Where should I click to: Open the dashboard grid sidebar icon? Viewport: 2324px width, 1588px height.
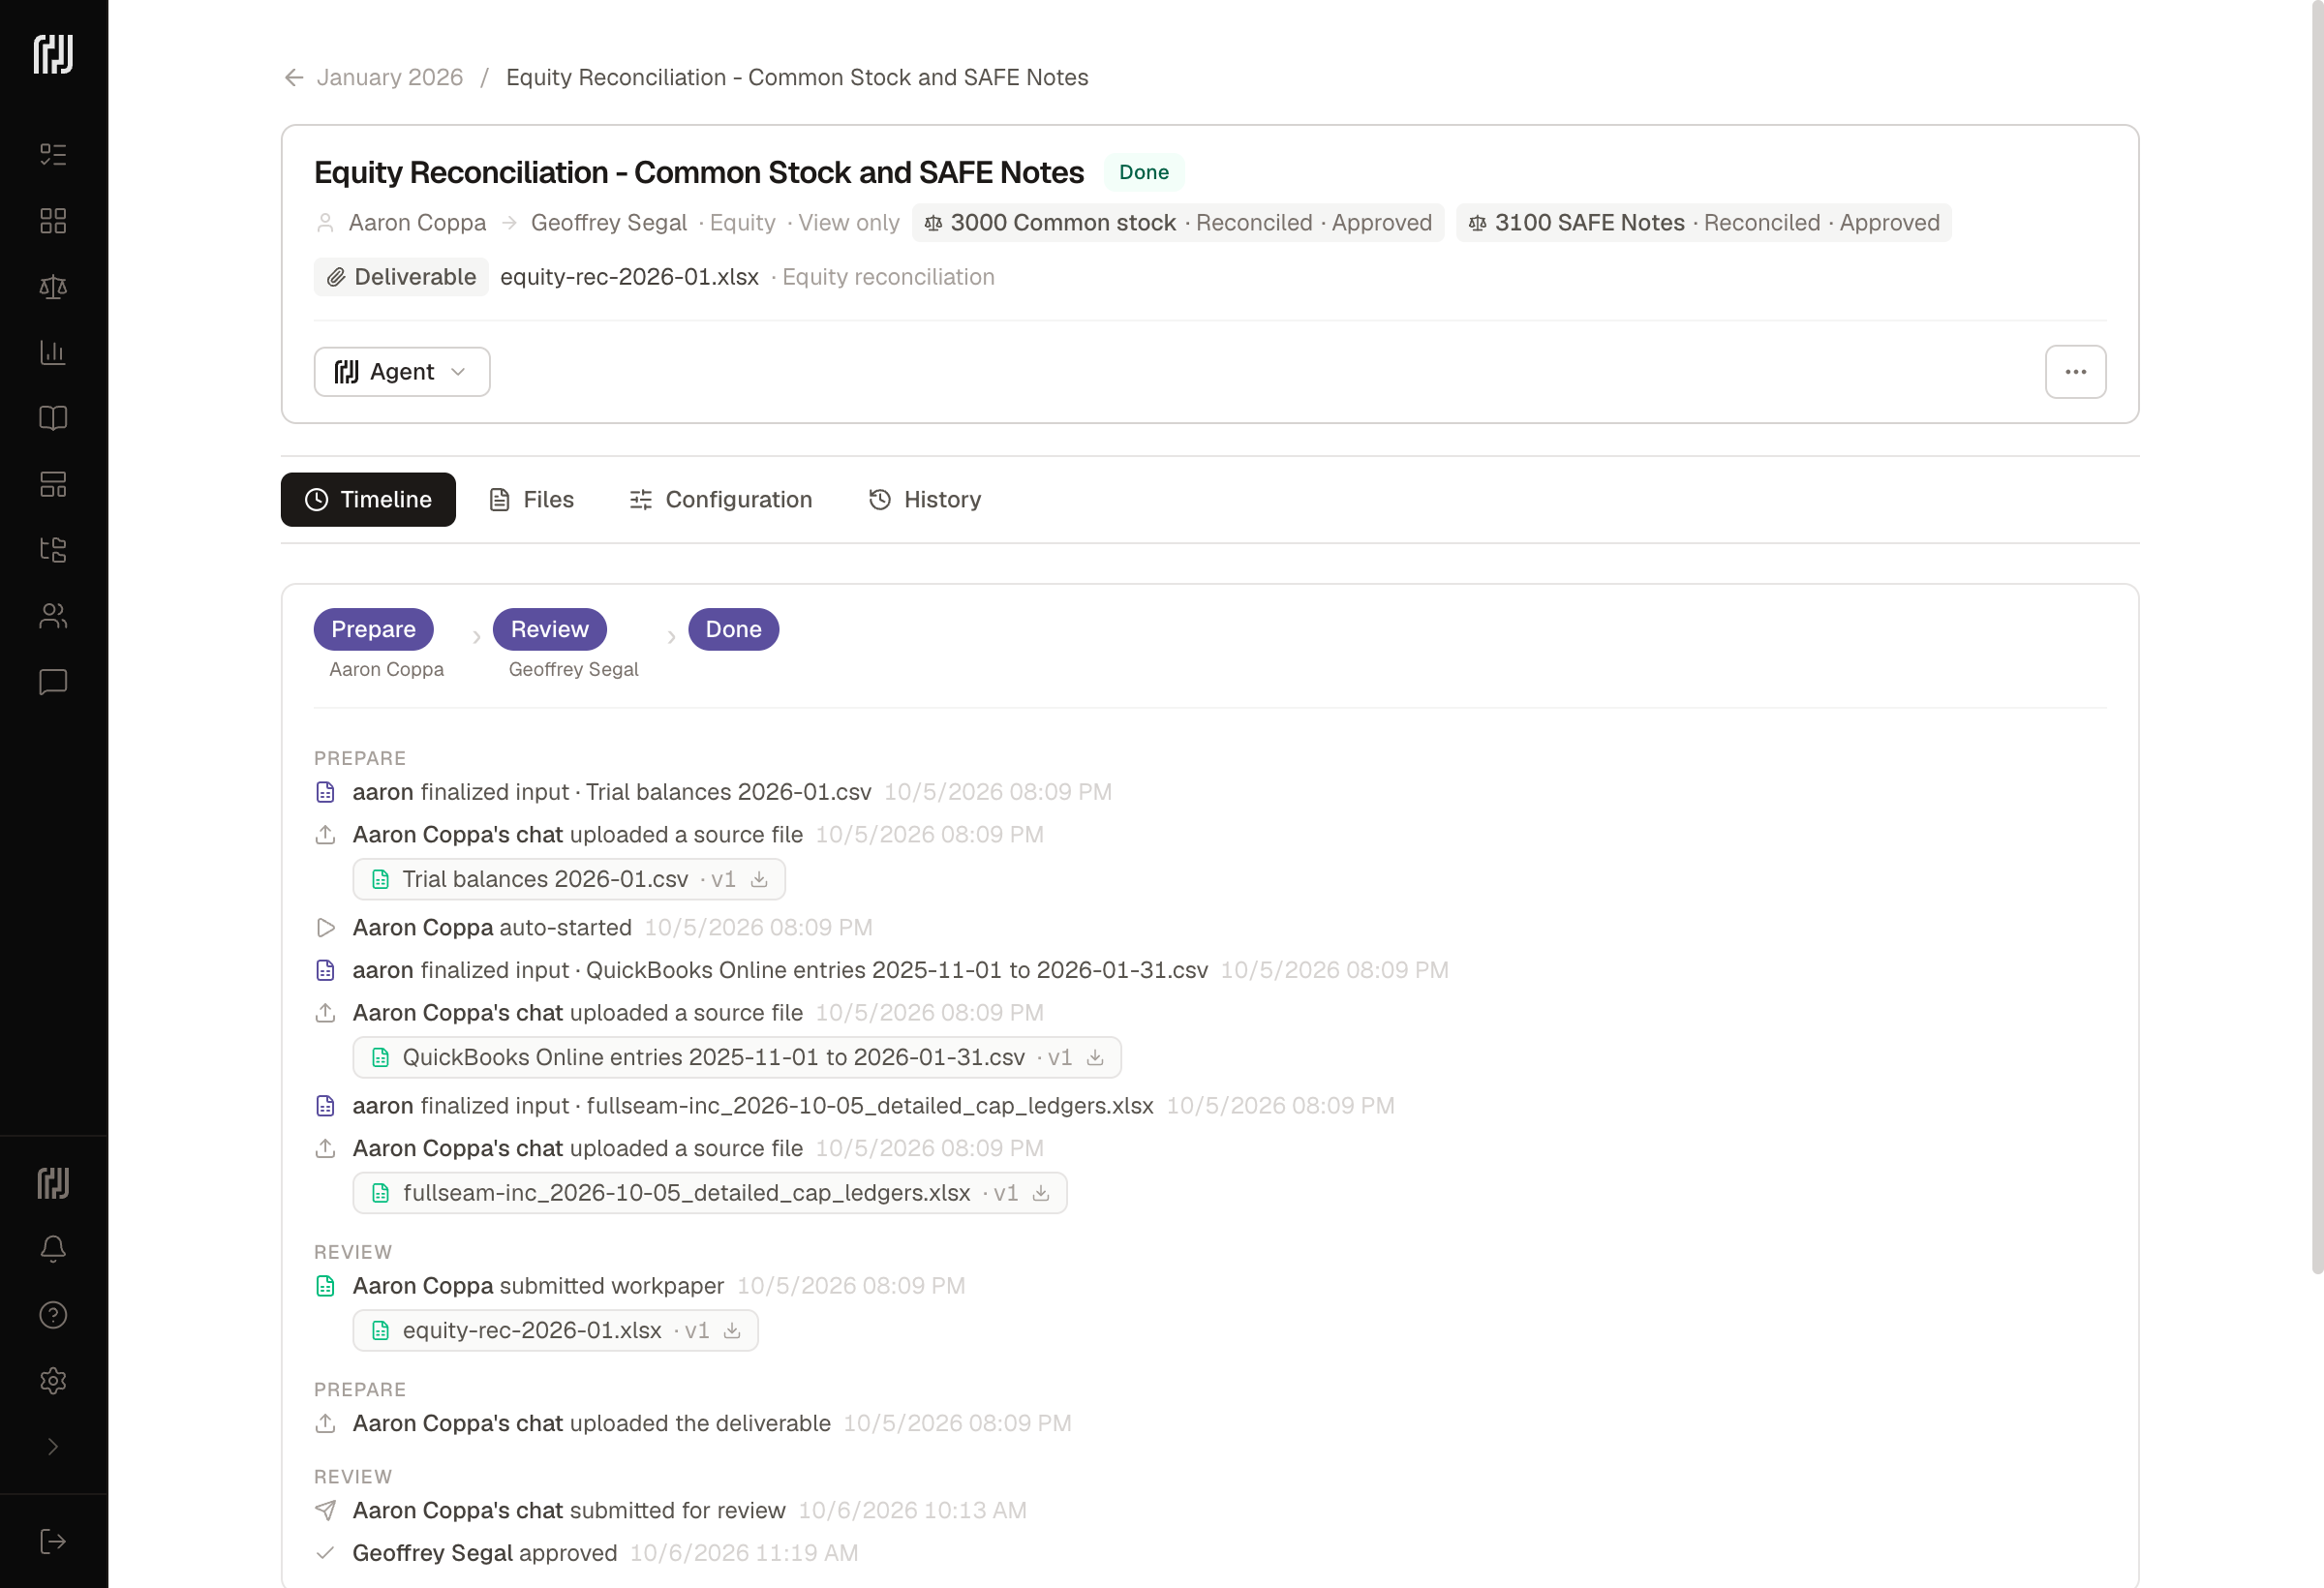(x=53, y=220)
